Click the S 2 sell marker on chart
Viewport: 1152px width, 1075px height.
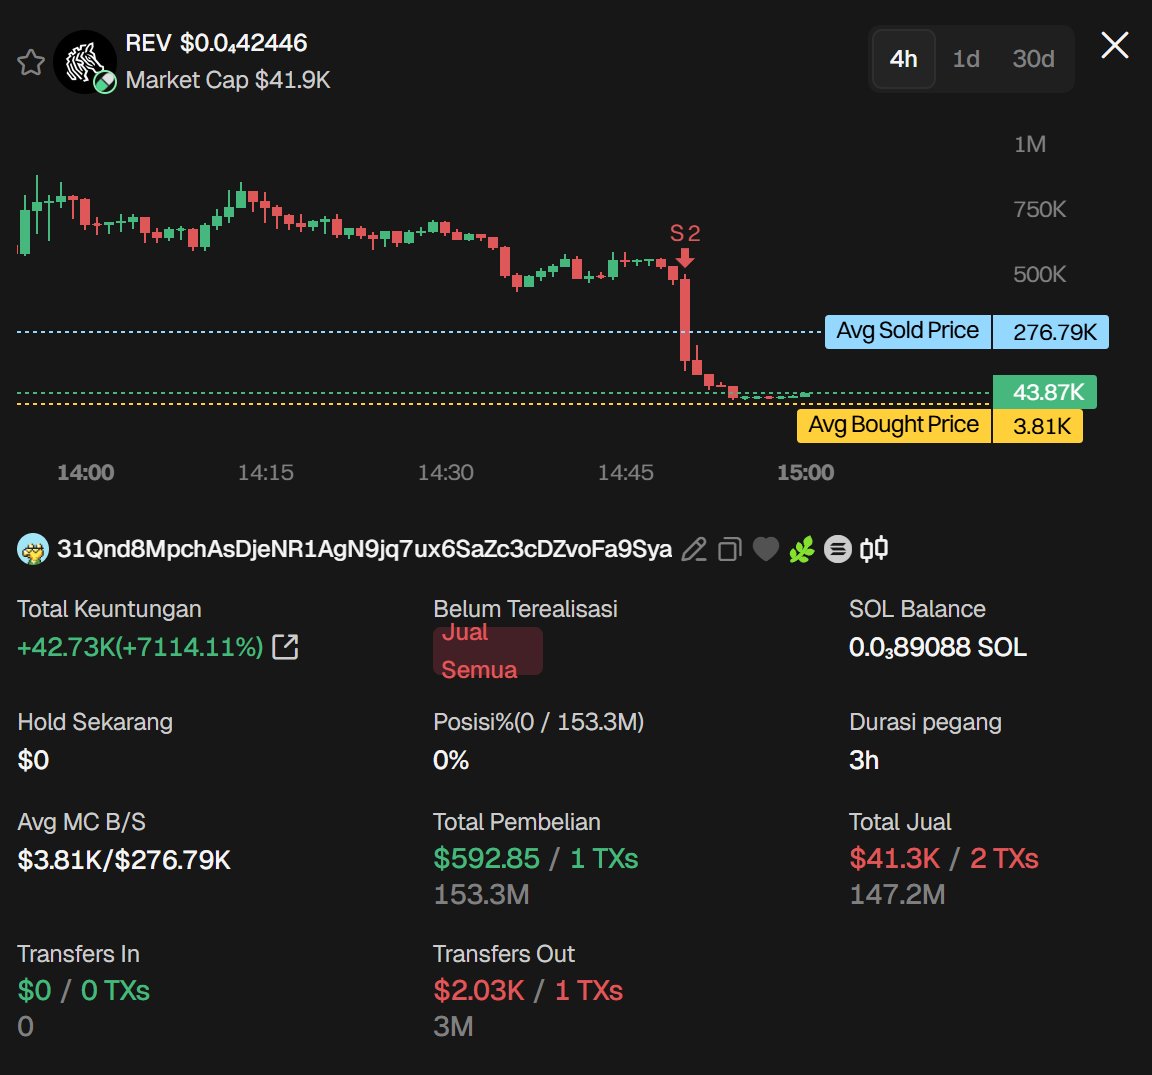[685, 243]
